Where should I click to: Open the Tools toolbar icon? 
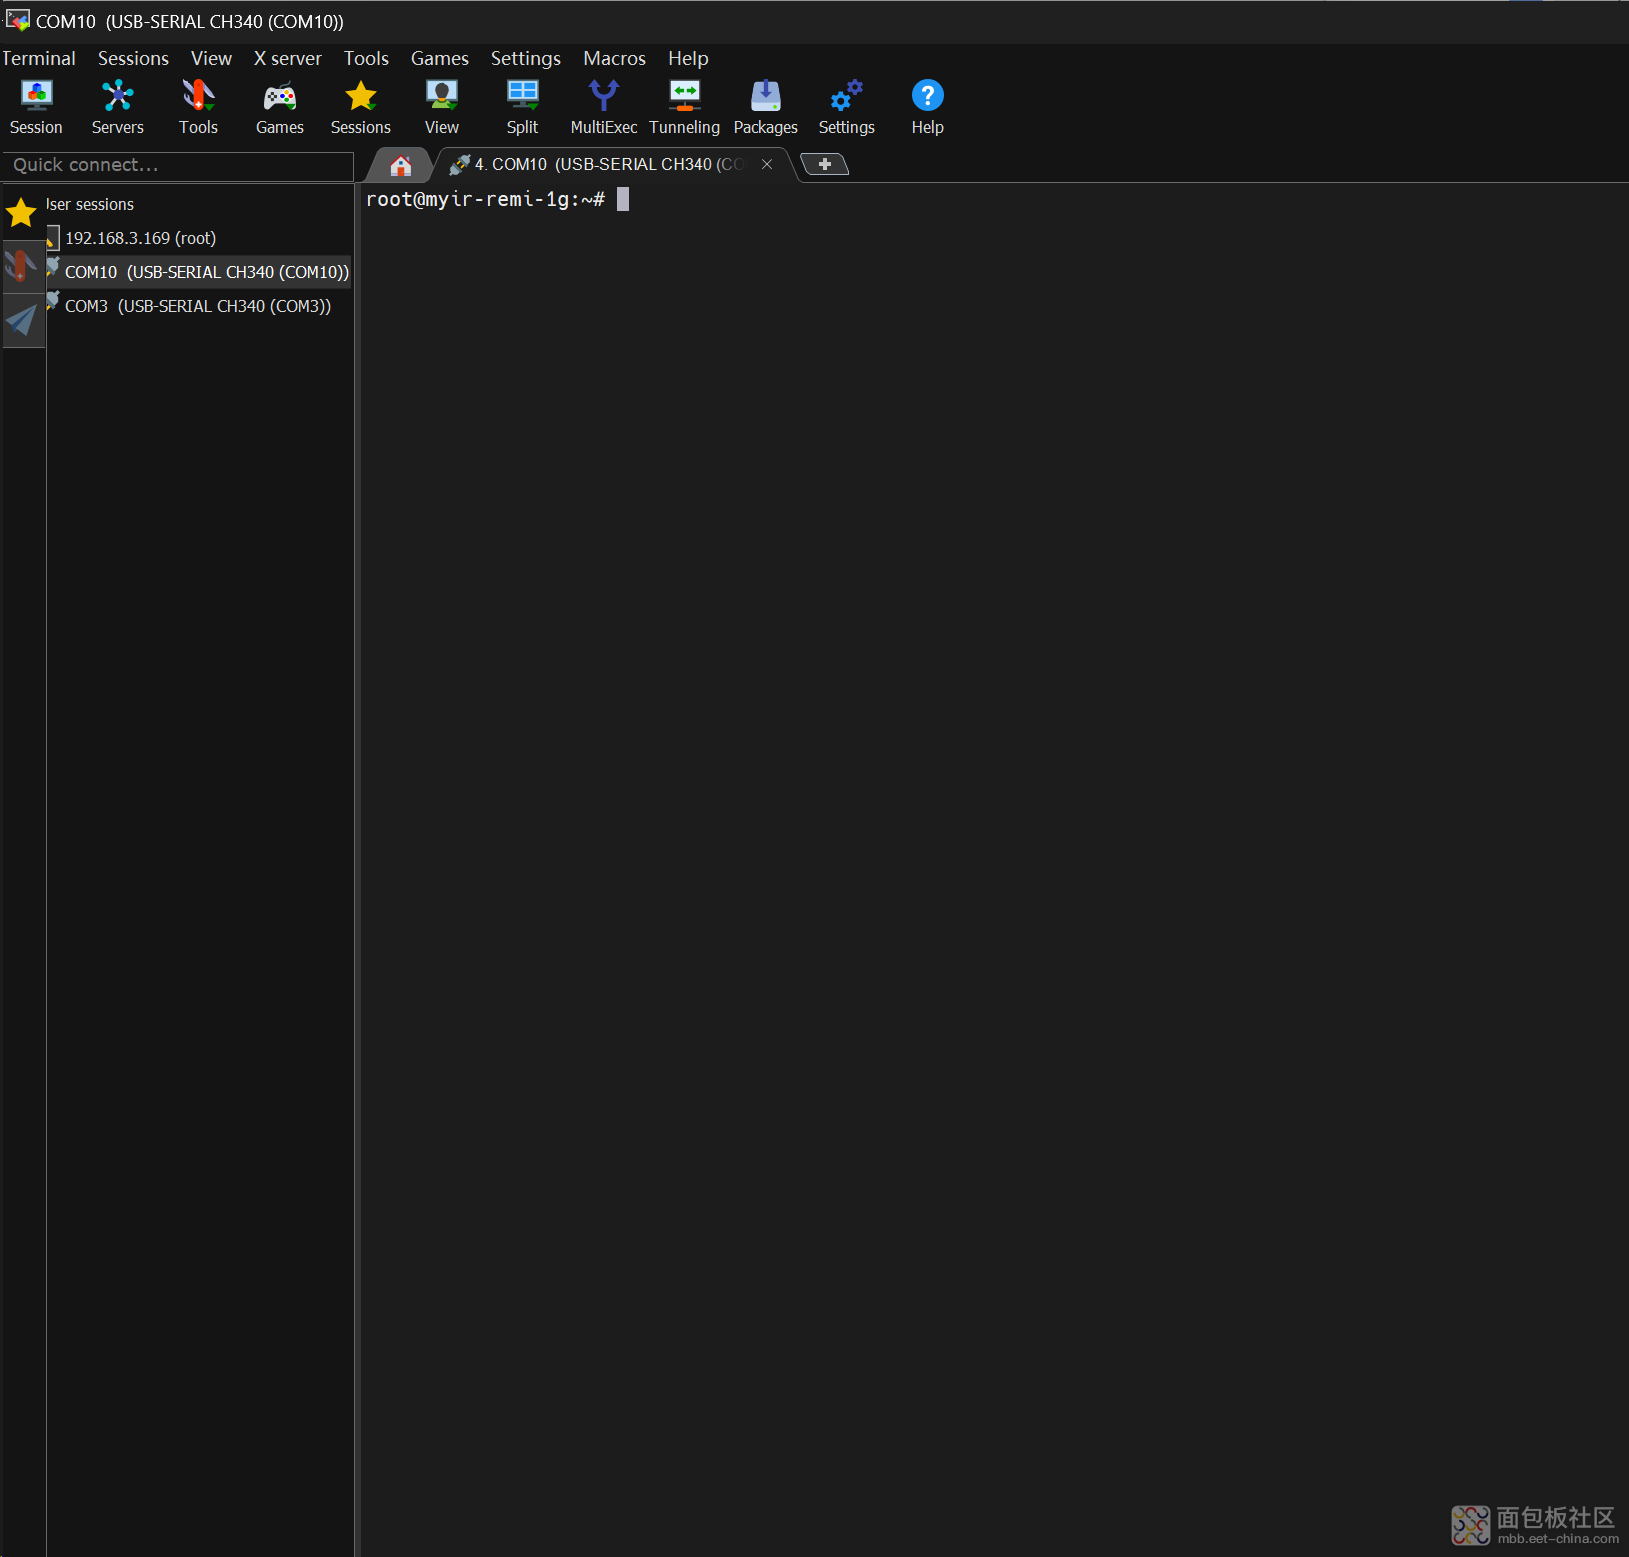[x=198, y=107]
